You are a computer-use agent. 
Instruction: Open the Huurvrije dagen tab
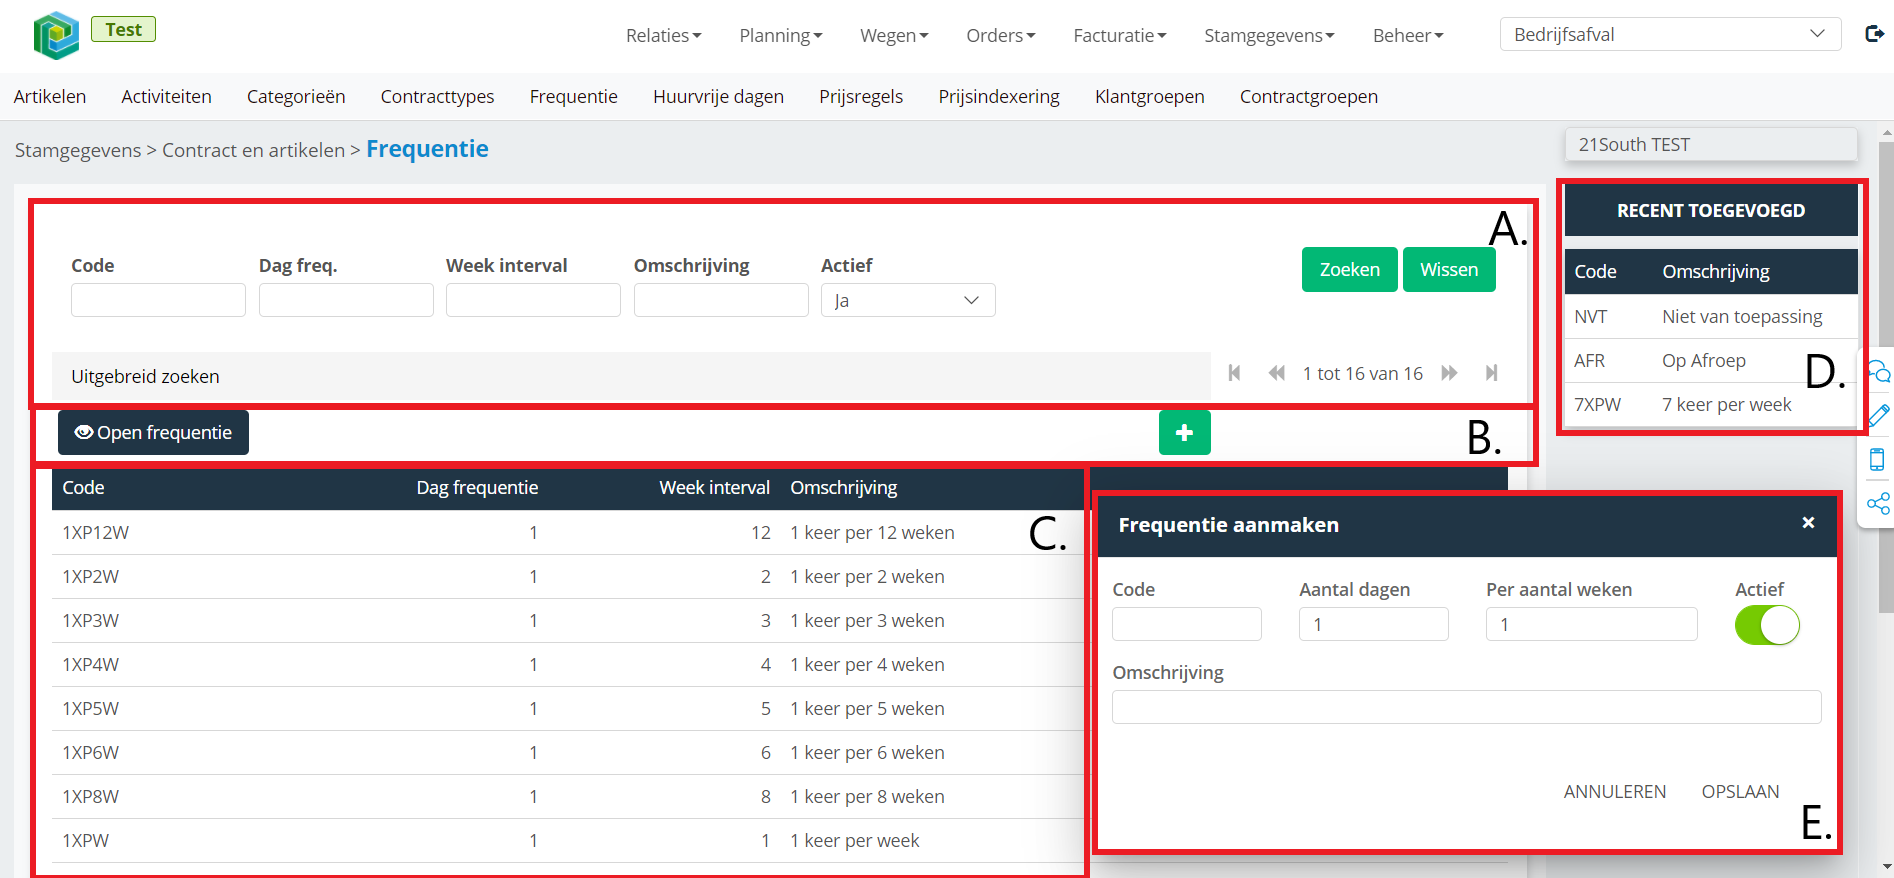pos(718,97)
